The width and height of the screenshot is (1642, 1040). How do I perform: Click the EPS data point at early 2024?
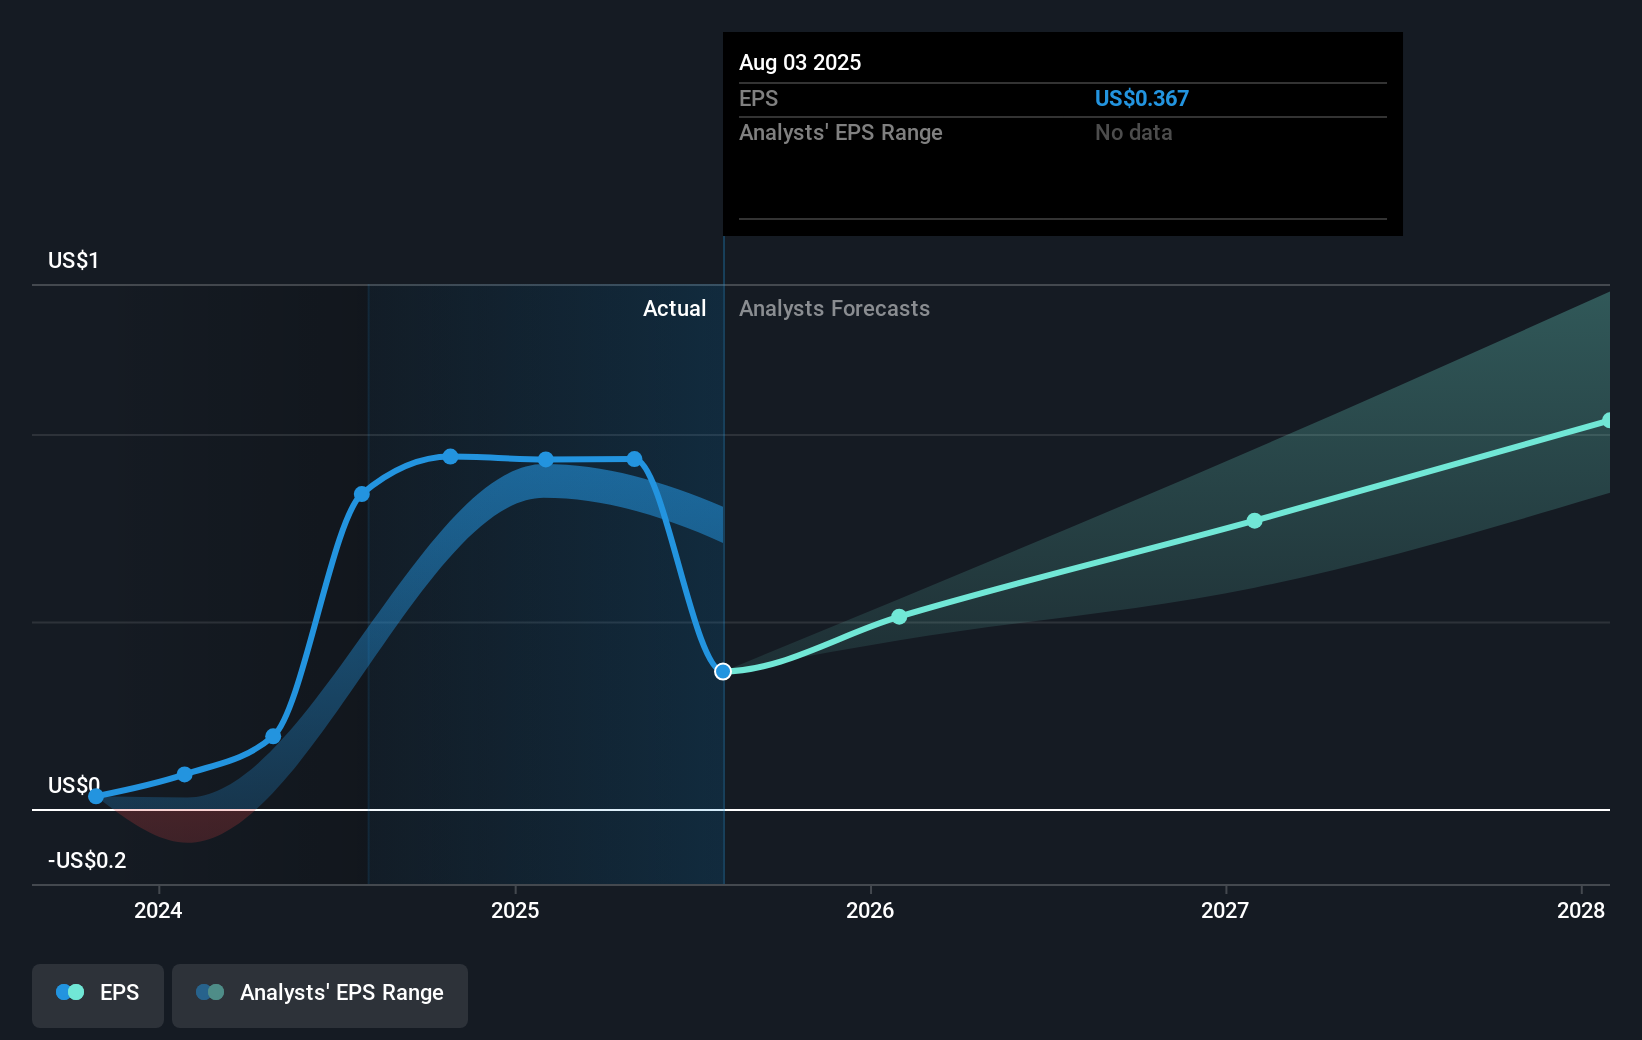185,774
